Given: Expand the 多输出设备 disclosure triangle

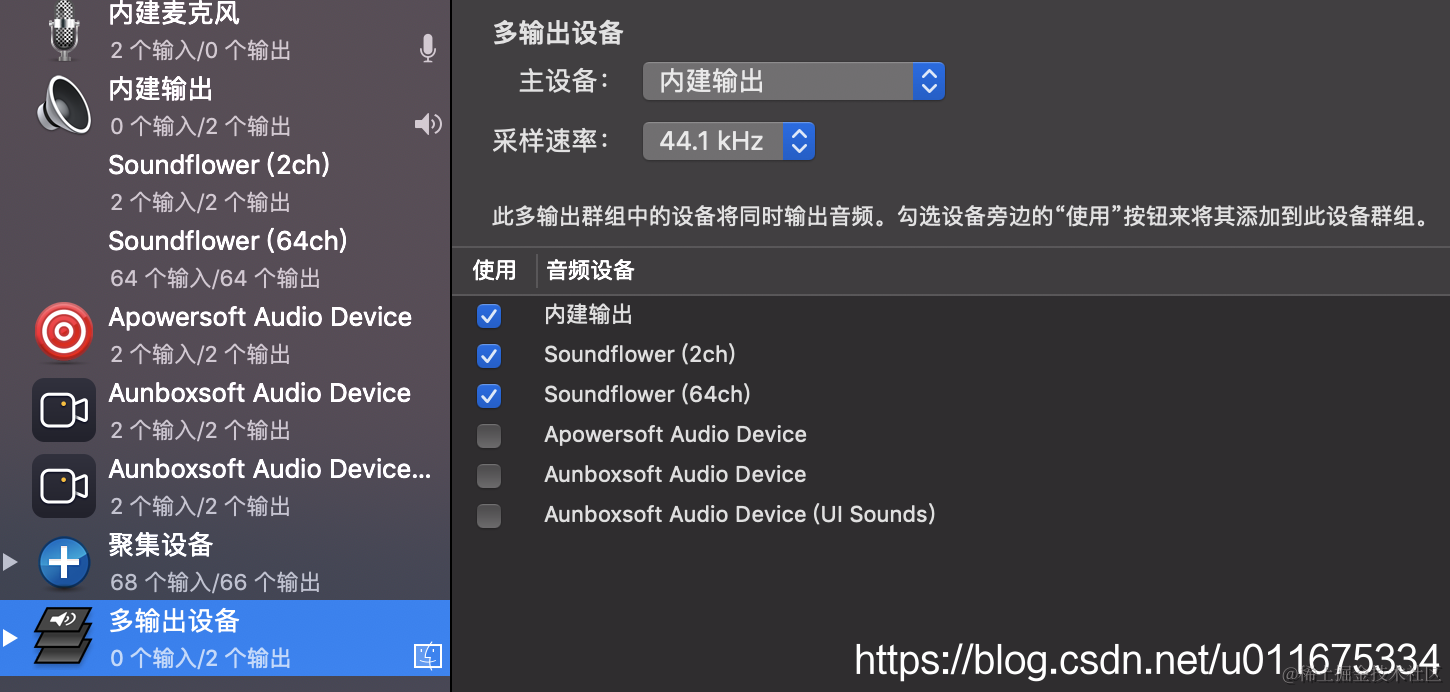Looking at the screenshot, I should coord(10,638).
